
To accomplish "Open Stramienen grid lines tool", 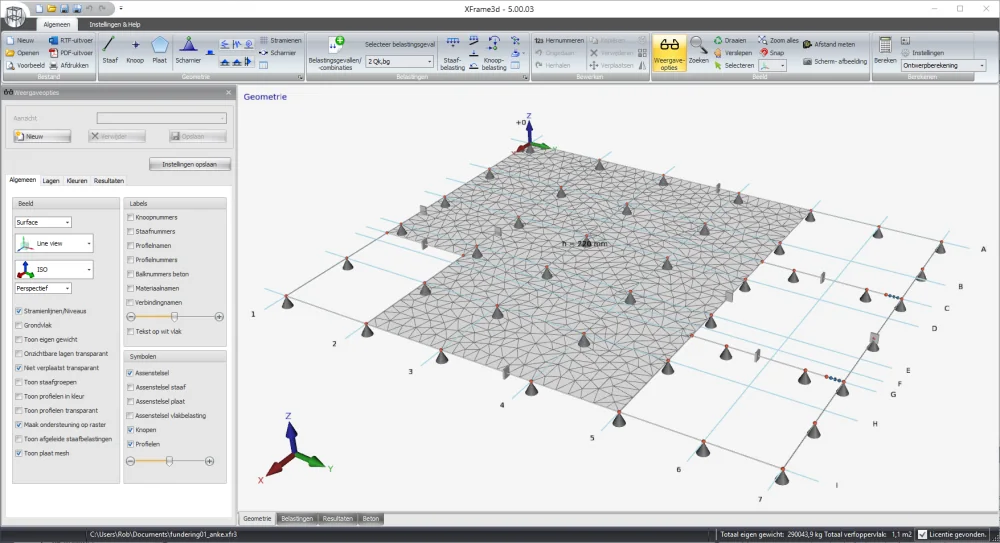I will point(281,40).
